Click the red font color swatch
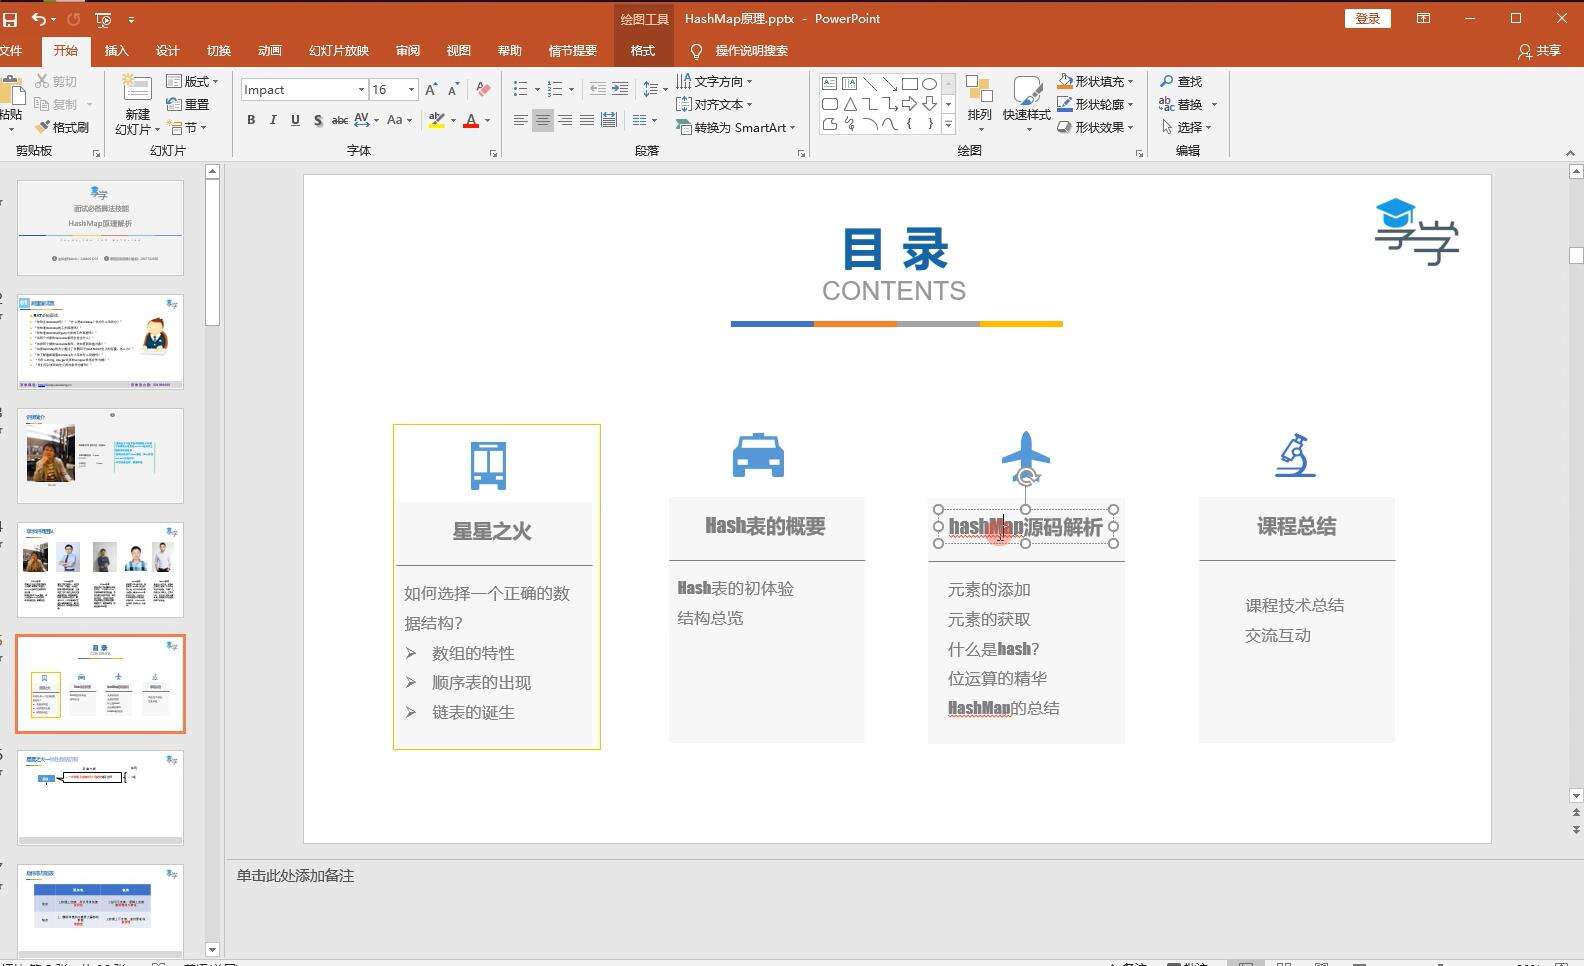1584x966 pixels. (x=471, y=121)
